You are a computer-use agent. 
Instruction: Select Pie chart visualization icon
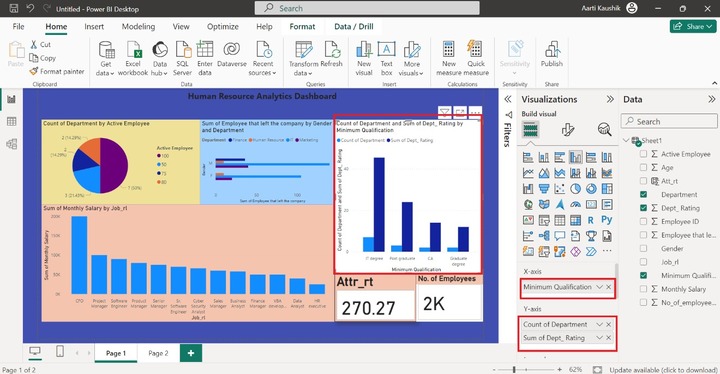coord(575,188)
